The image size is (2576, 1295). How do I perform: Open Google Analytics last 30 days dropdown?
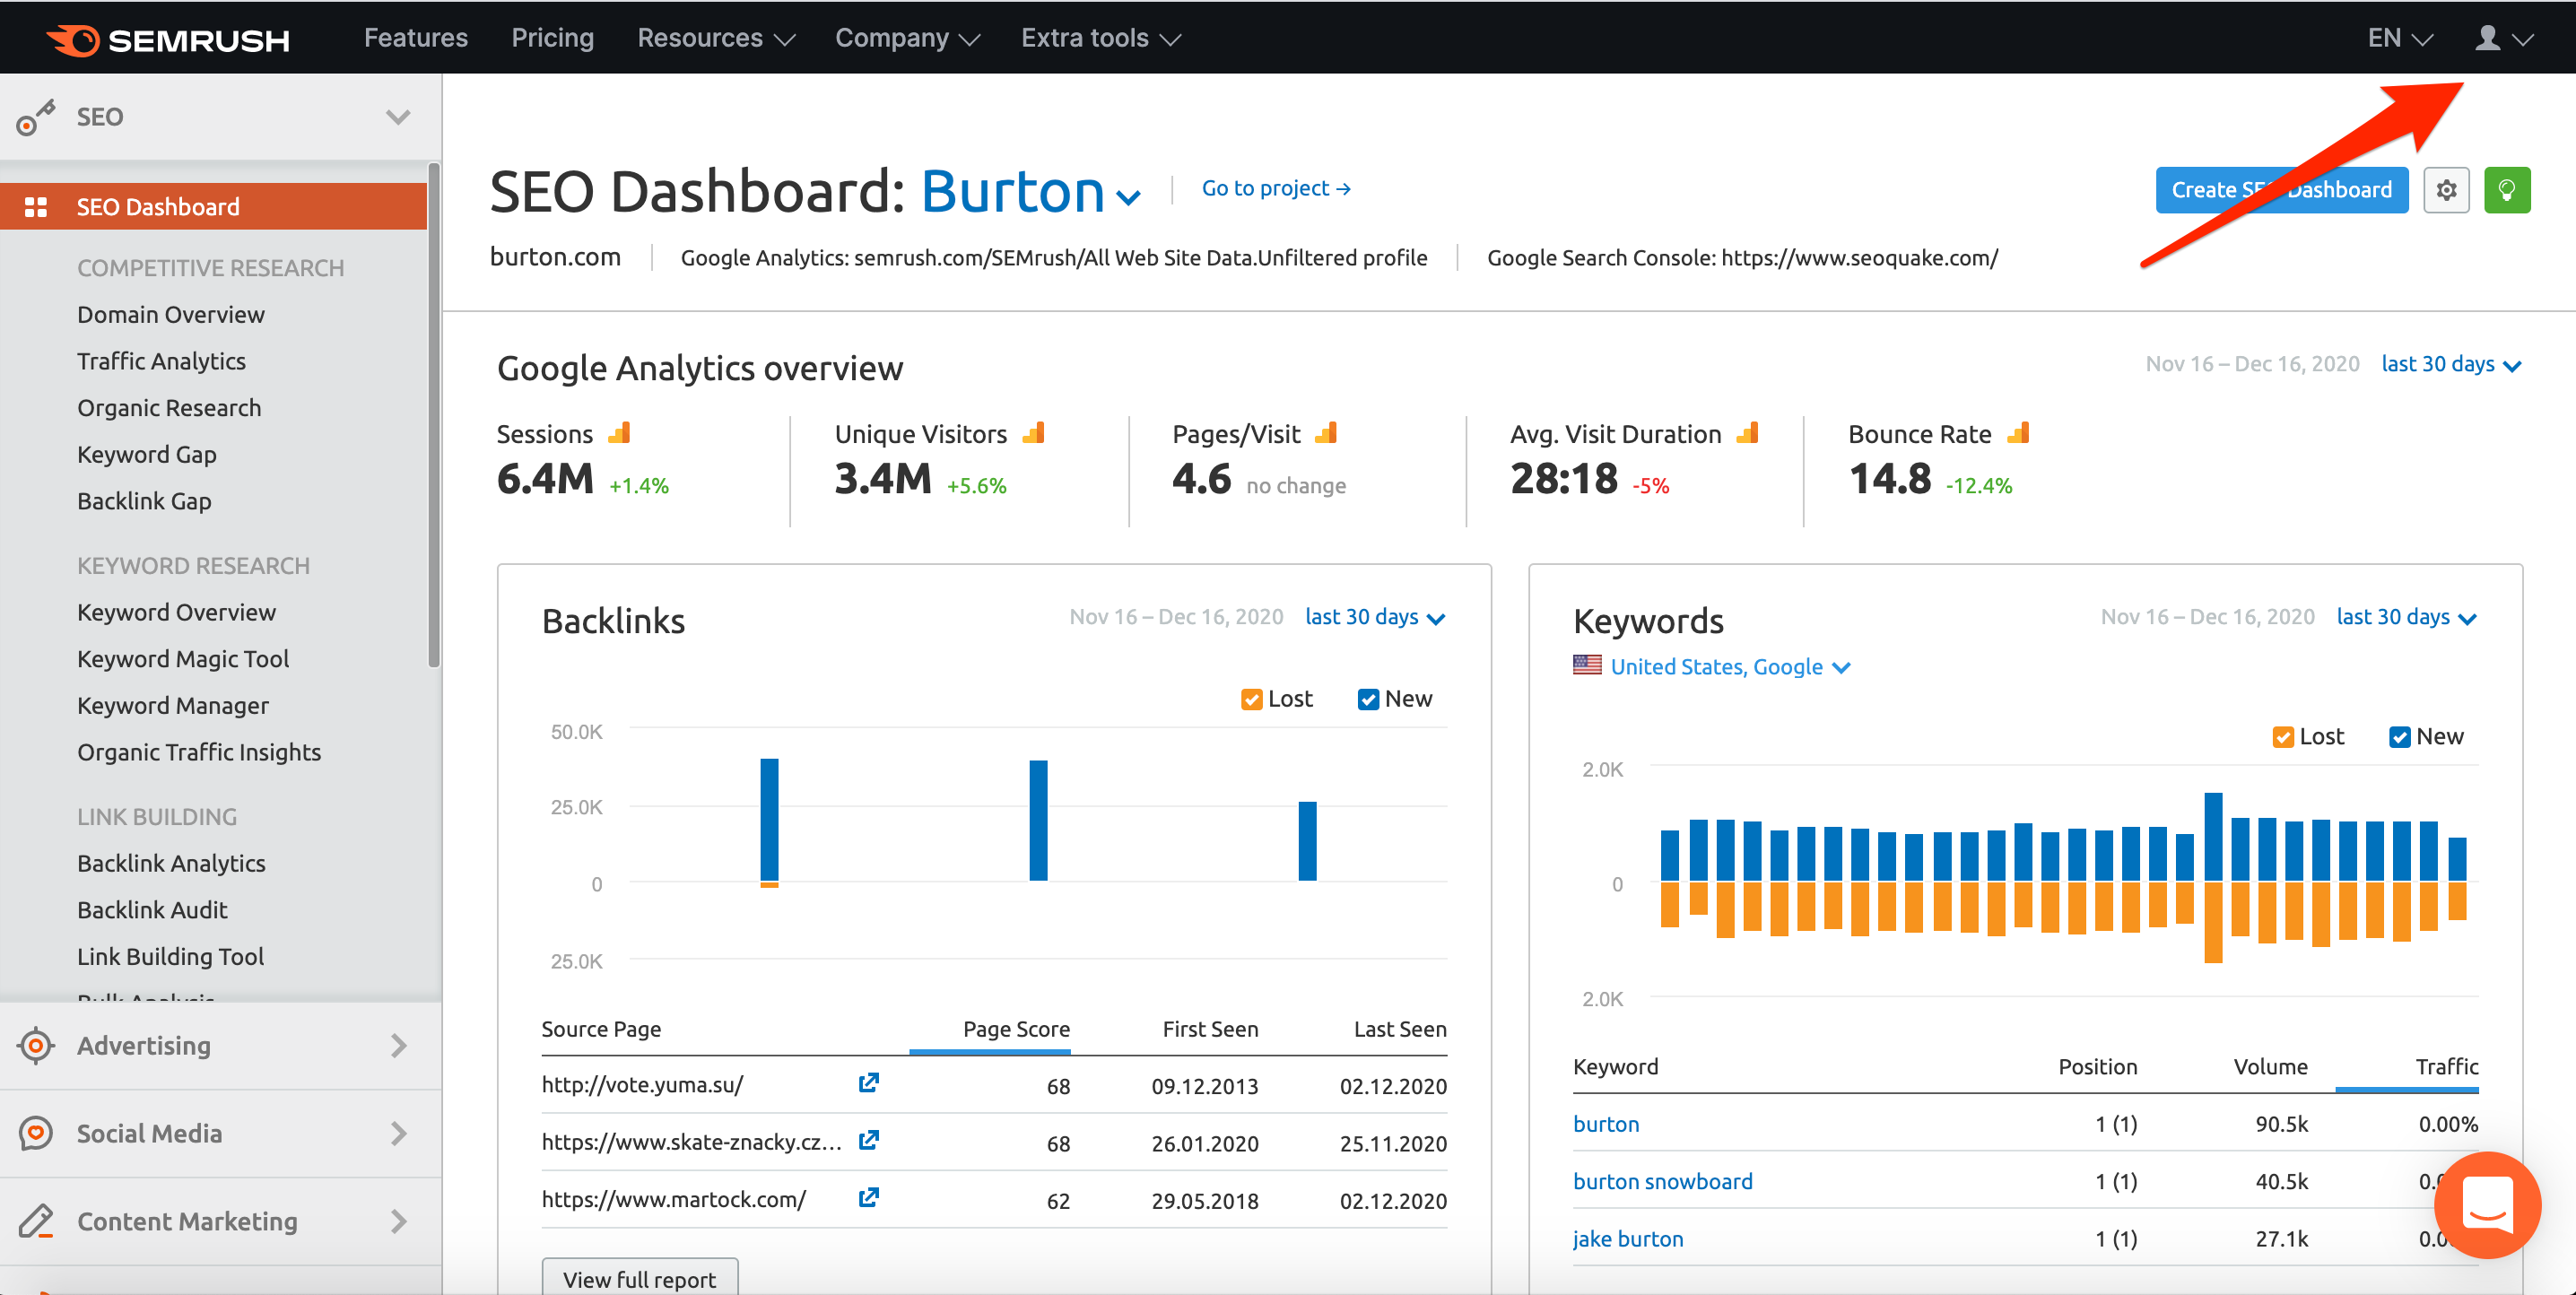[x=2450, y=364]
